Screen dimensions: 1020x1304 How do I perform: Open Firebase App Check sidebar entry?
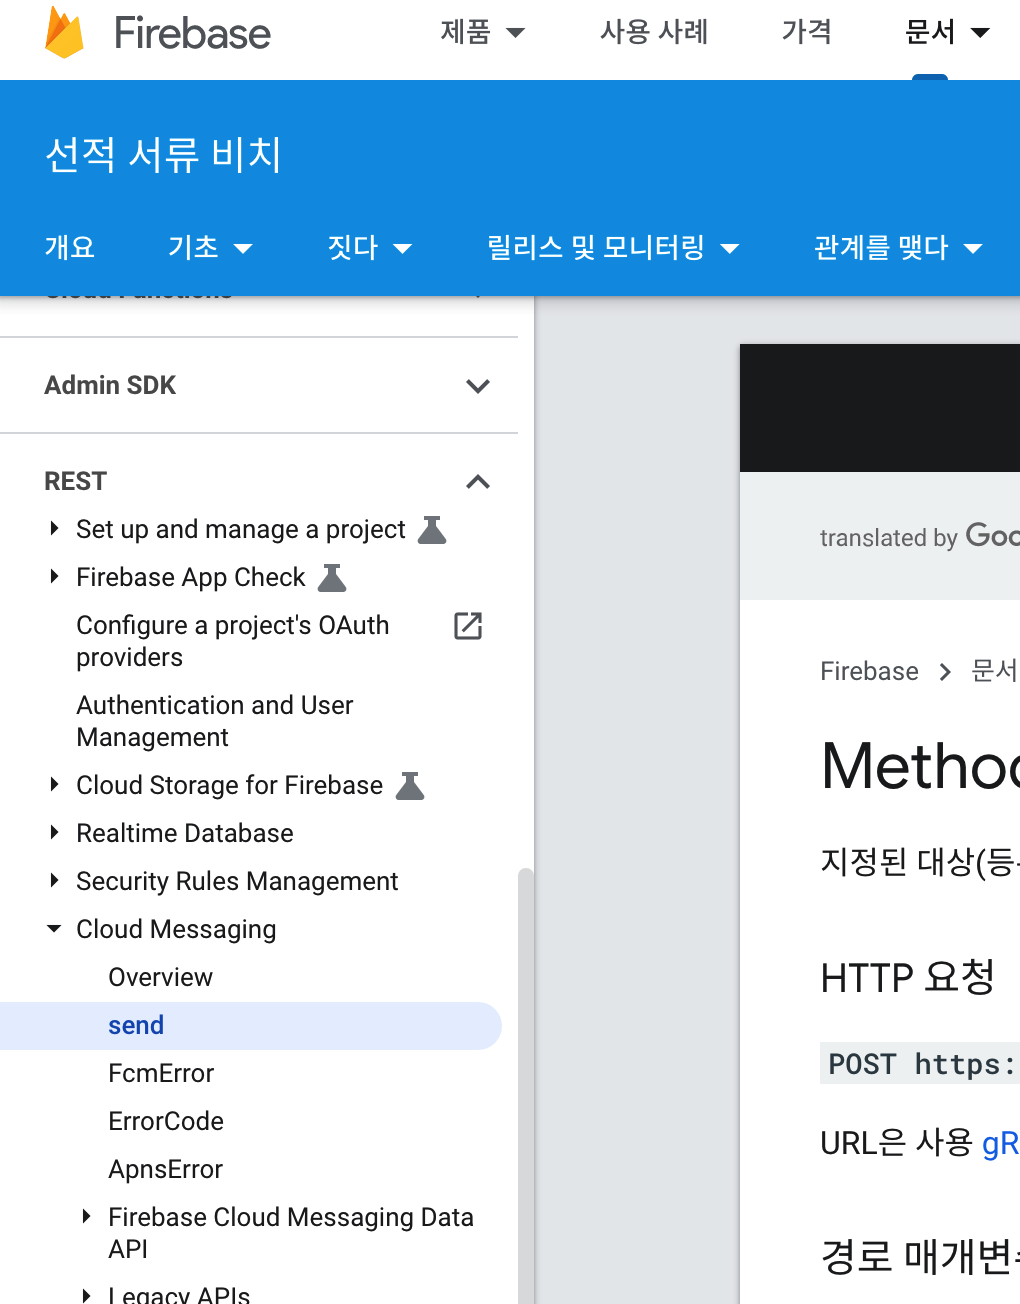click(191, 577)
